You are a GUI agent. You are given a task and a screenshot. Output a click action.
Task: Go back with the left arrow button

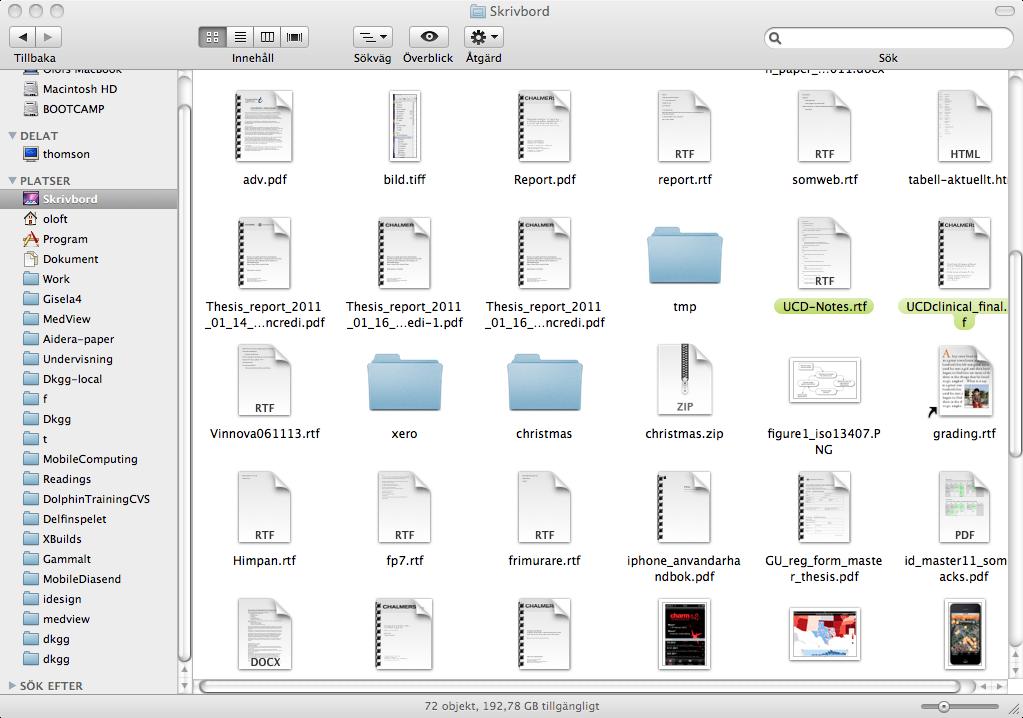pyautogui.click(x=23, y=37)
